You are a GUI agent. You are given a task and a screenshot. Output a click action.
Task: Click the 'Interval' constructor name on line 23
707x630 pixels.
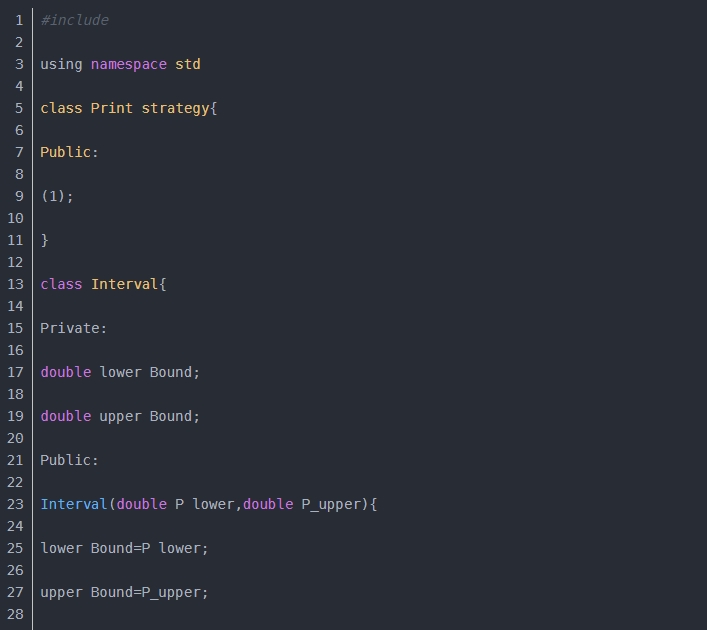[74, 504]
